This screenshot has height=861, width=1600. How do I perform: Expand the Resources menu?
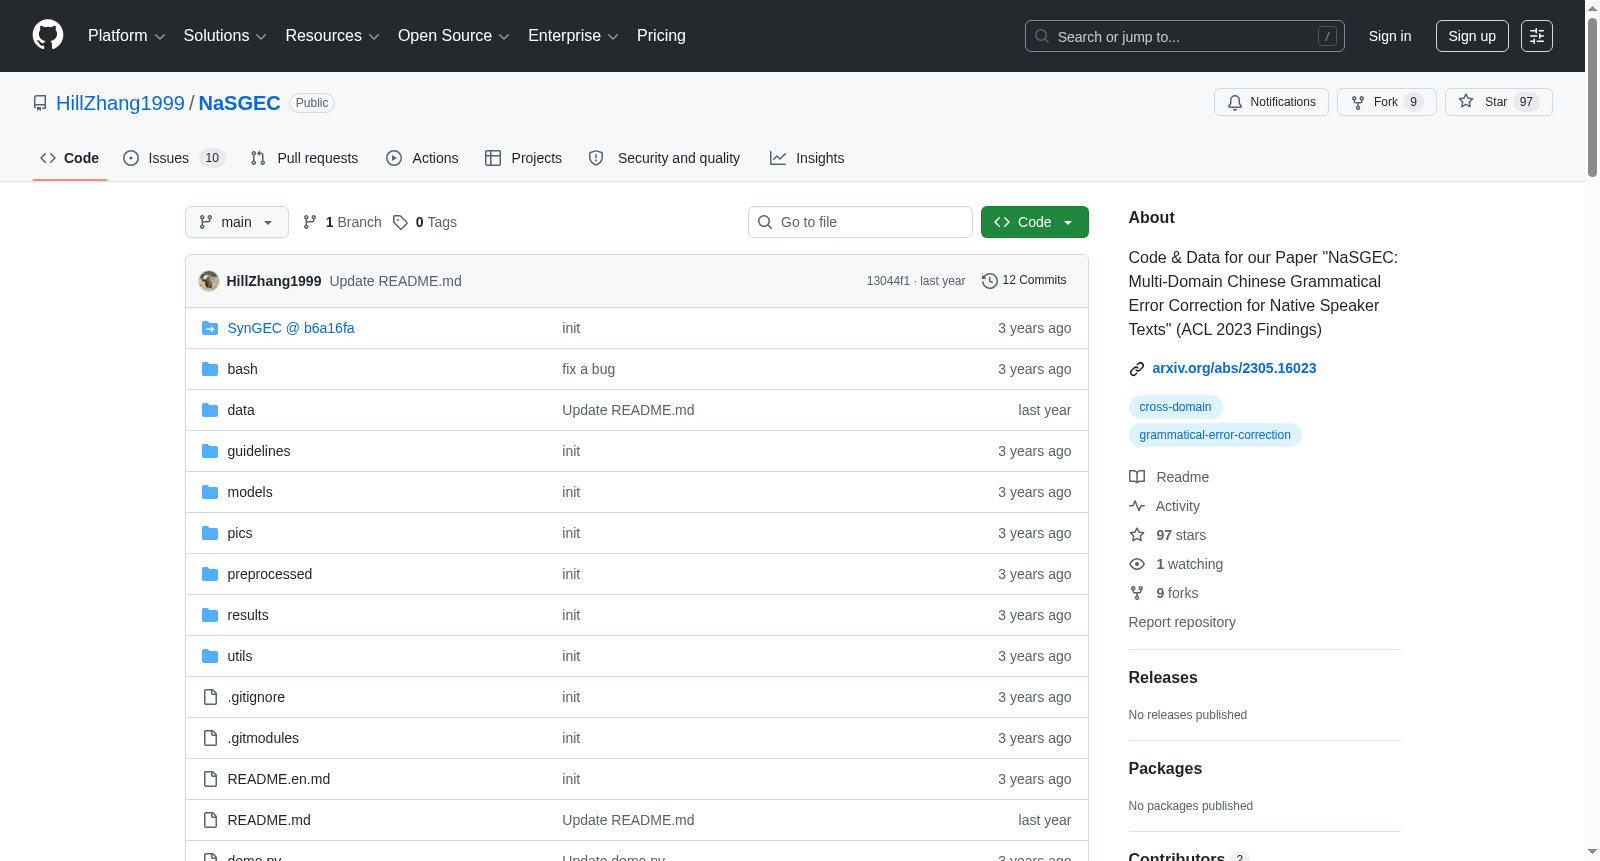click(x=332, y=36)
